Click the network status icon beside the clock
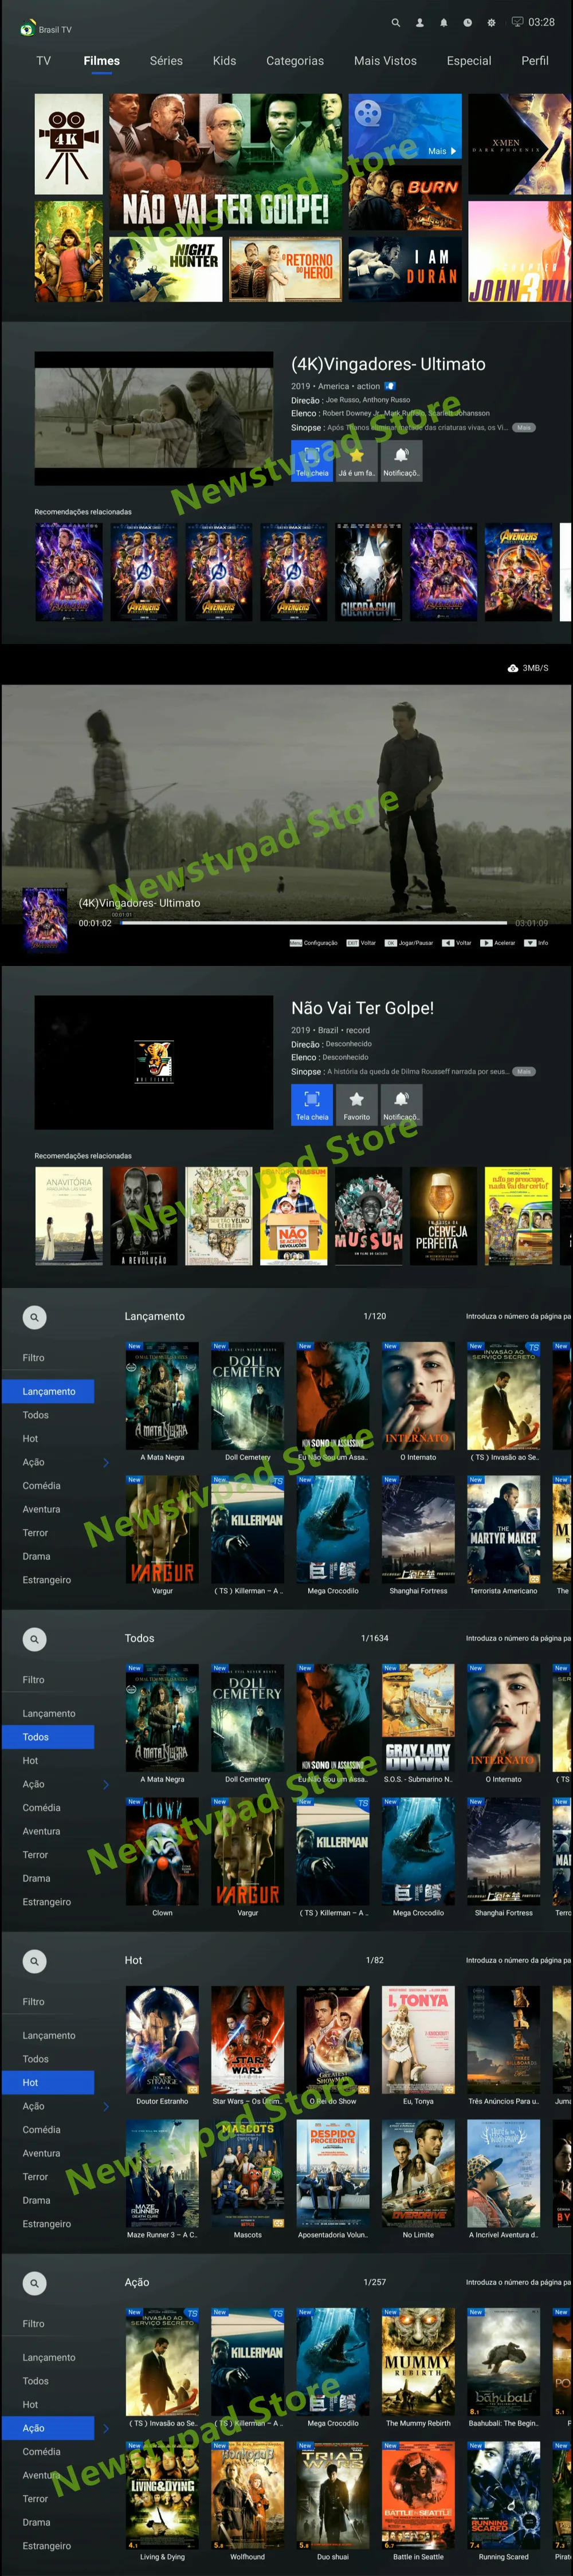The image size is (573, 2576). 517,21
